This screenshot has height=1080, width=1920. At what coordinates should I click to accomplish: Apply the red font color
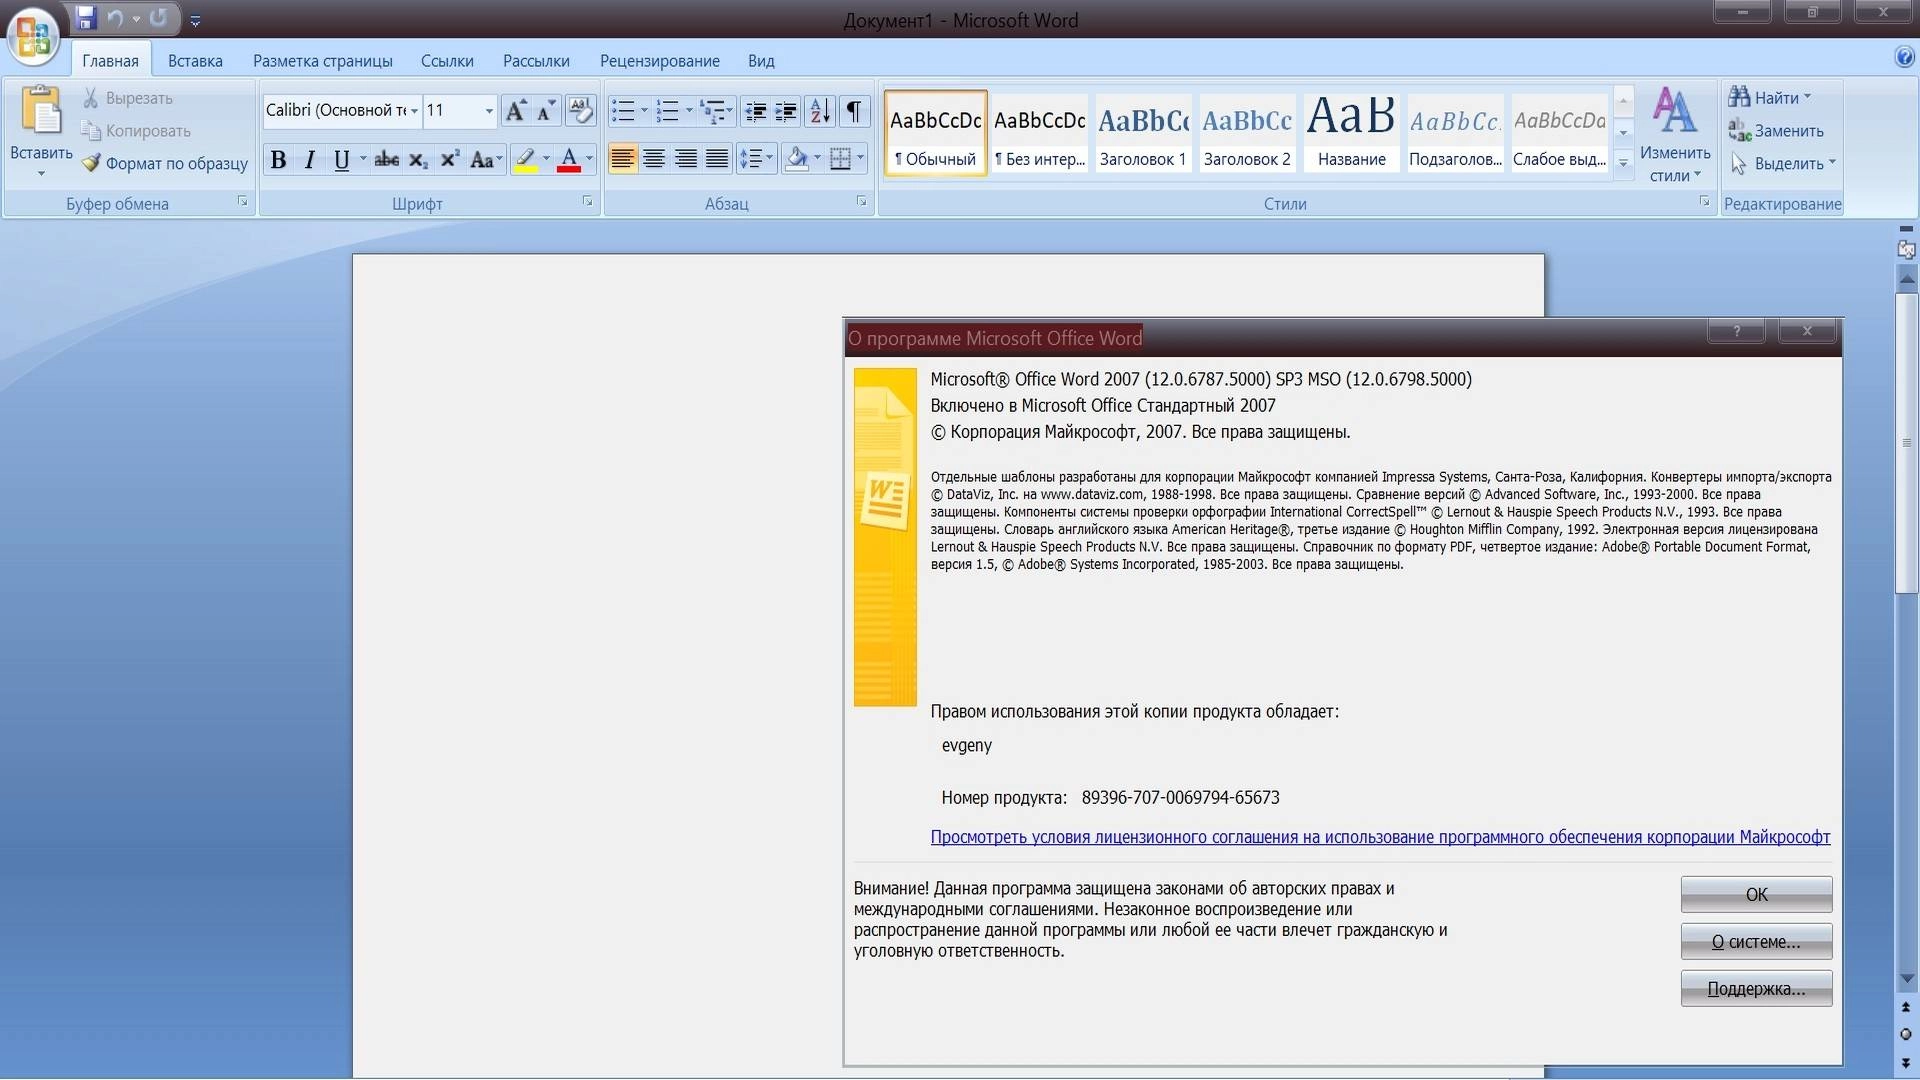[x=569, y=159]
